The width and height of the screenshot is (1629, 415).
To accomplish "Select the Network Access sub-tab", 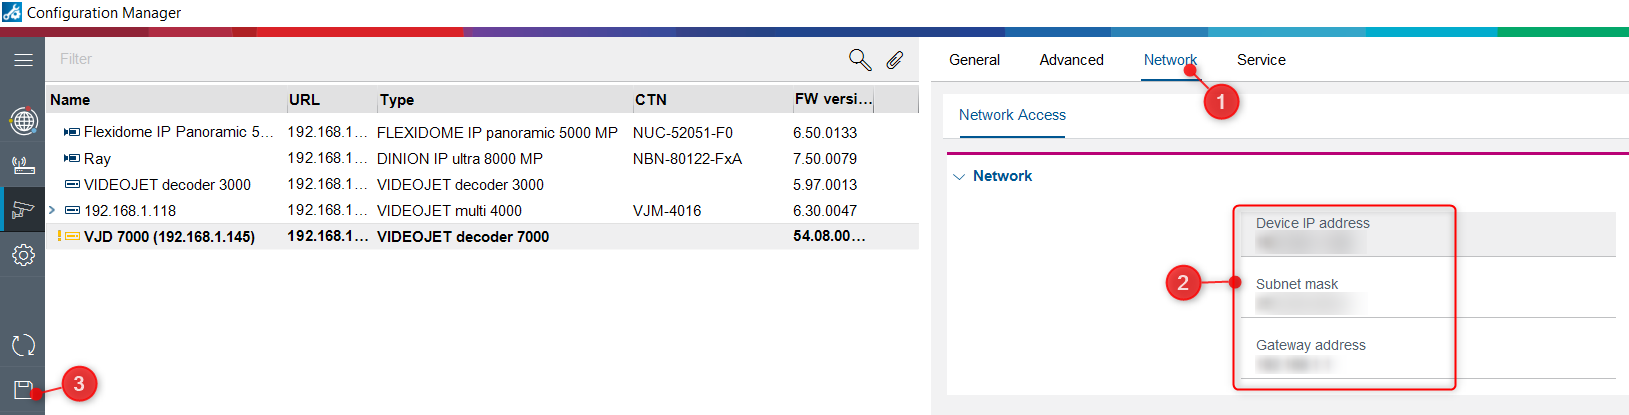I will (x=1012, y=115).
